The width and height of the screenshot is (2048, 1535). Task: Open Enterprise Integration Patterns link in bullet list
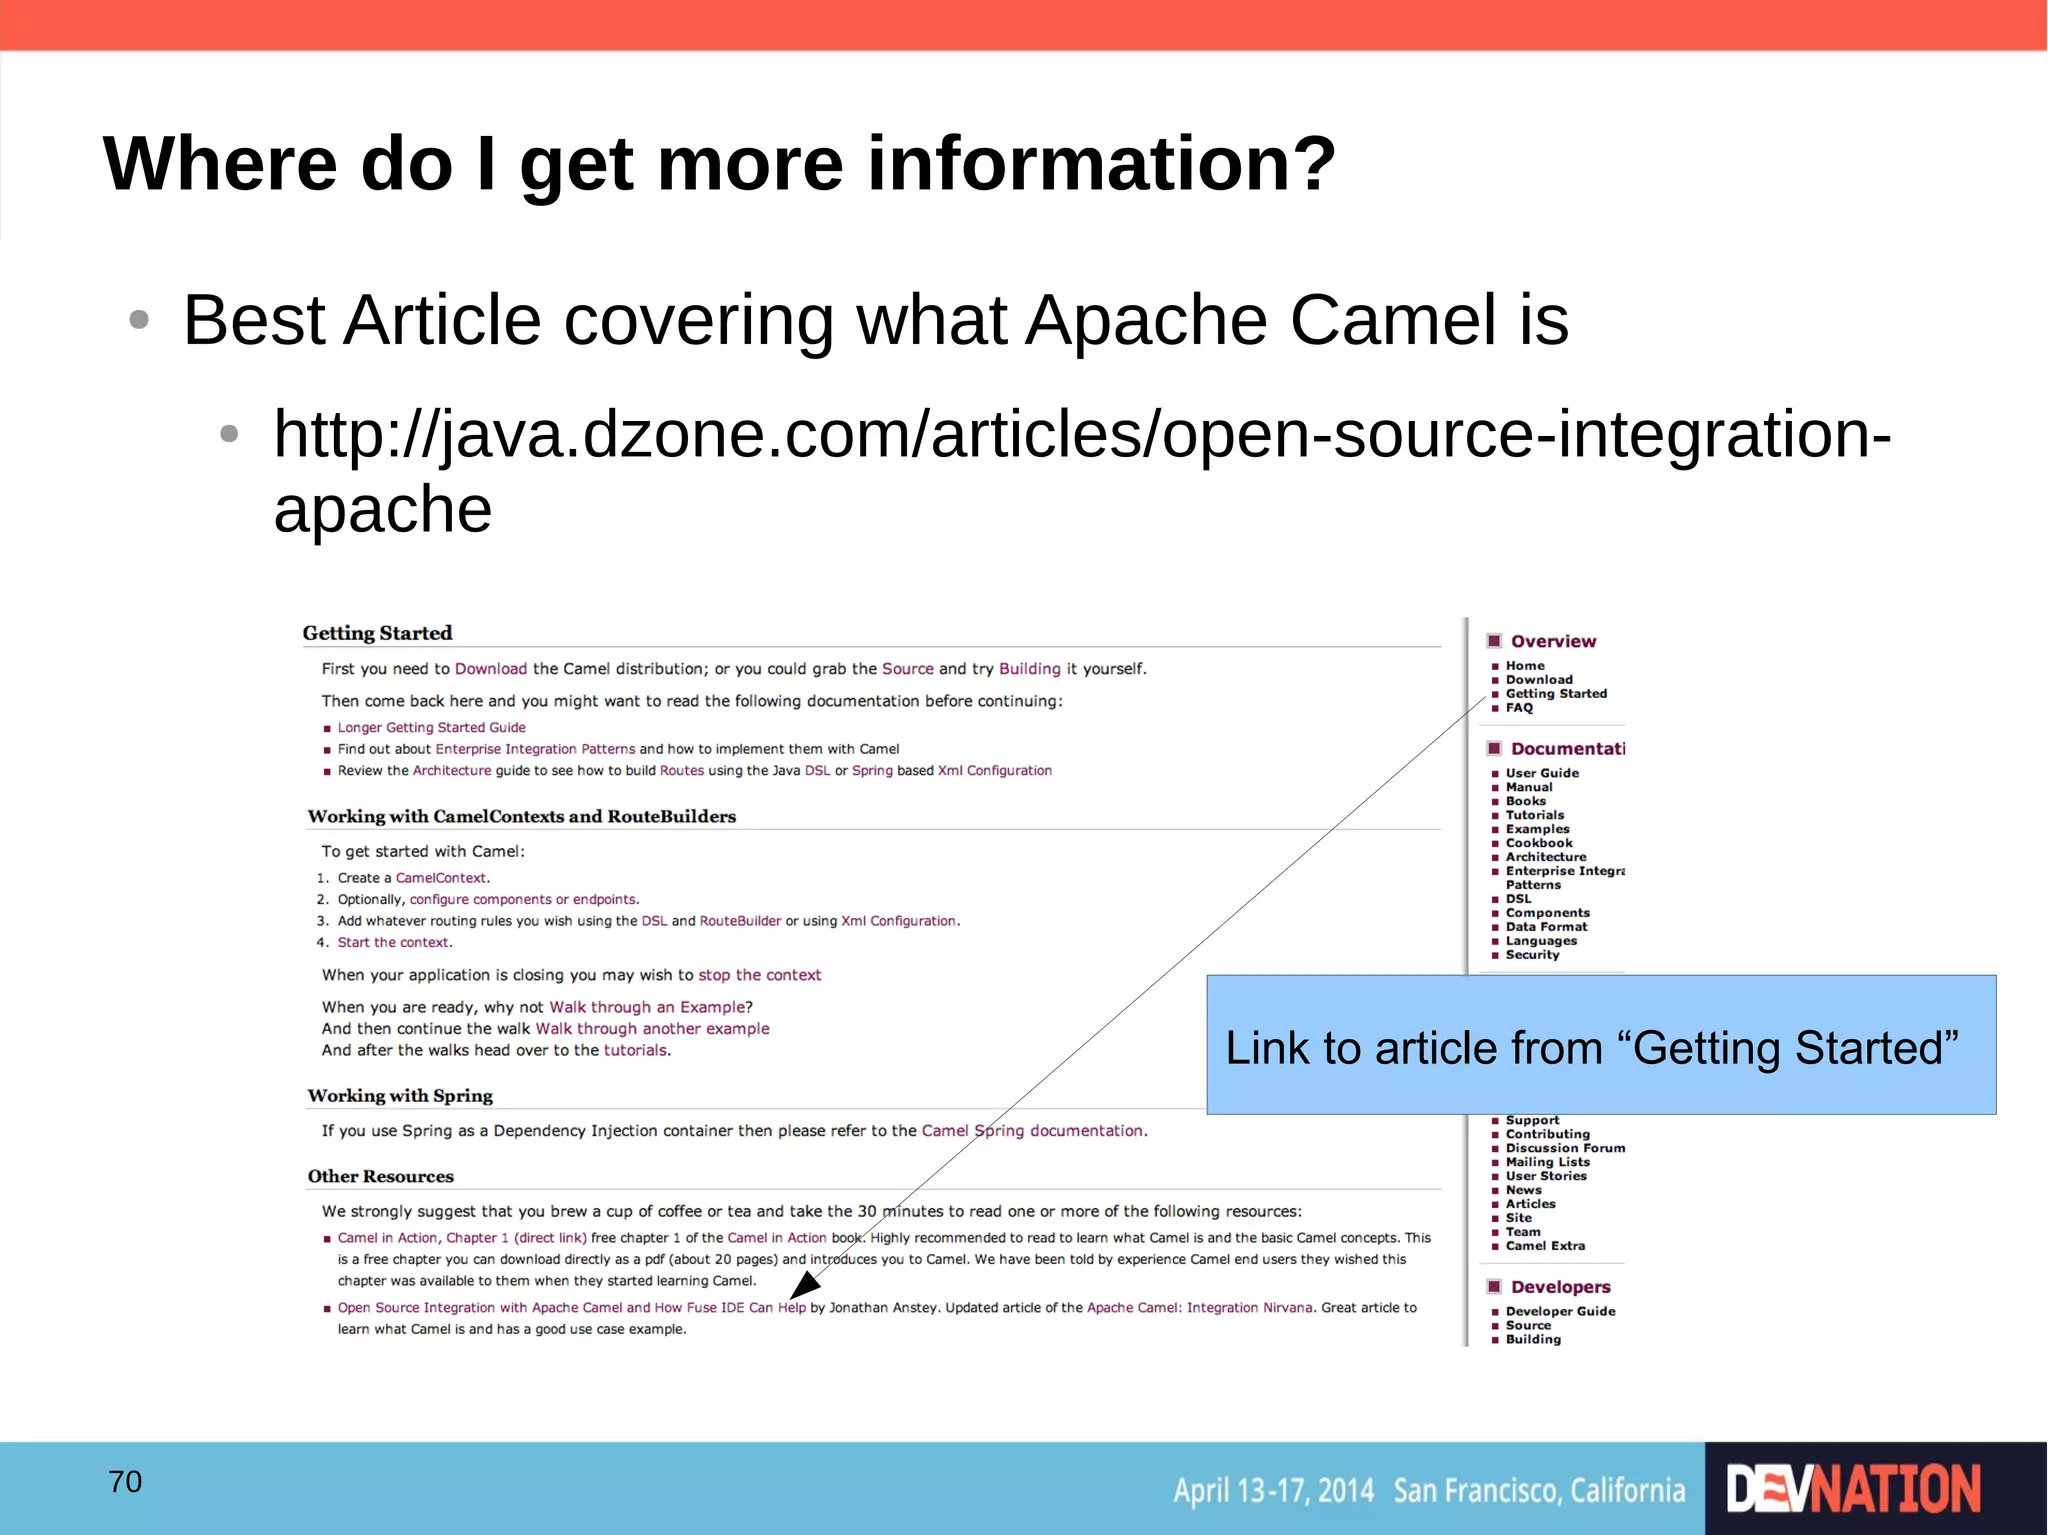coord(535,749)
